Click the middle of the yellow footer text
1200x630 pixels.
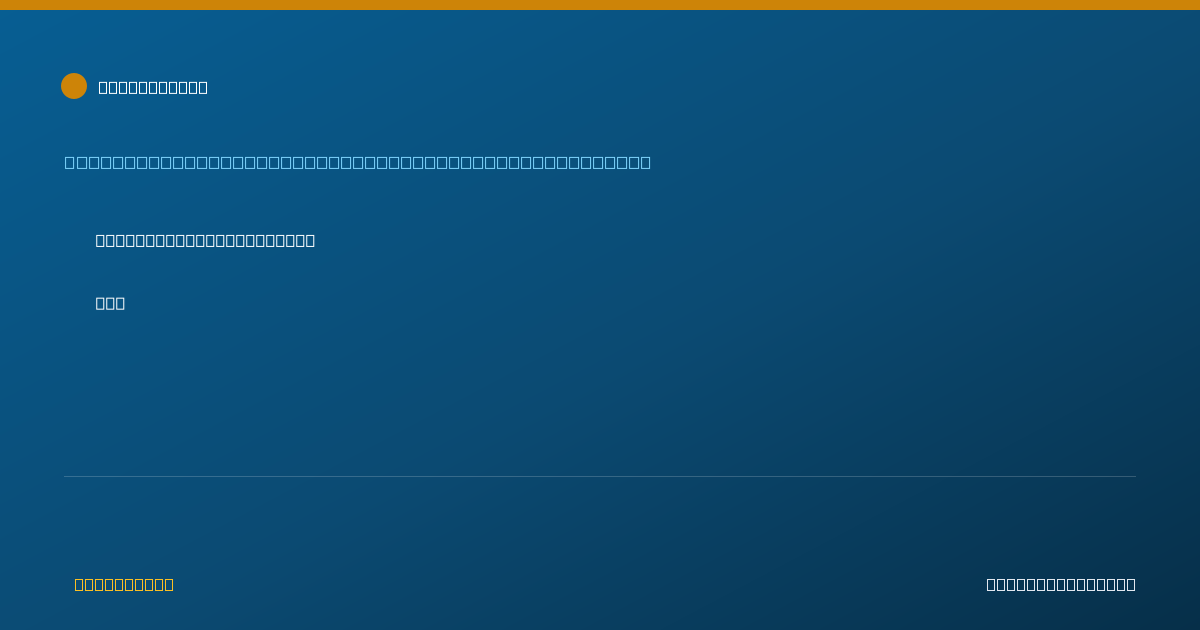coord(124,584)
